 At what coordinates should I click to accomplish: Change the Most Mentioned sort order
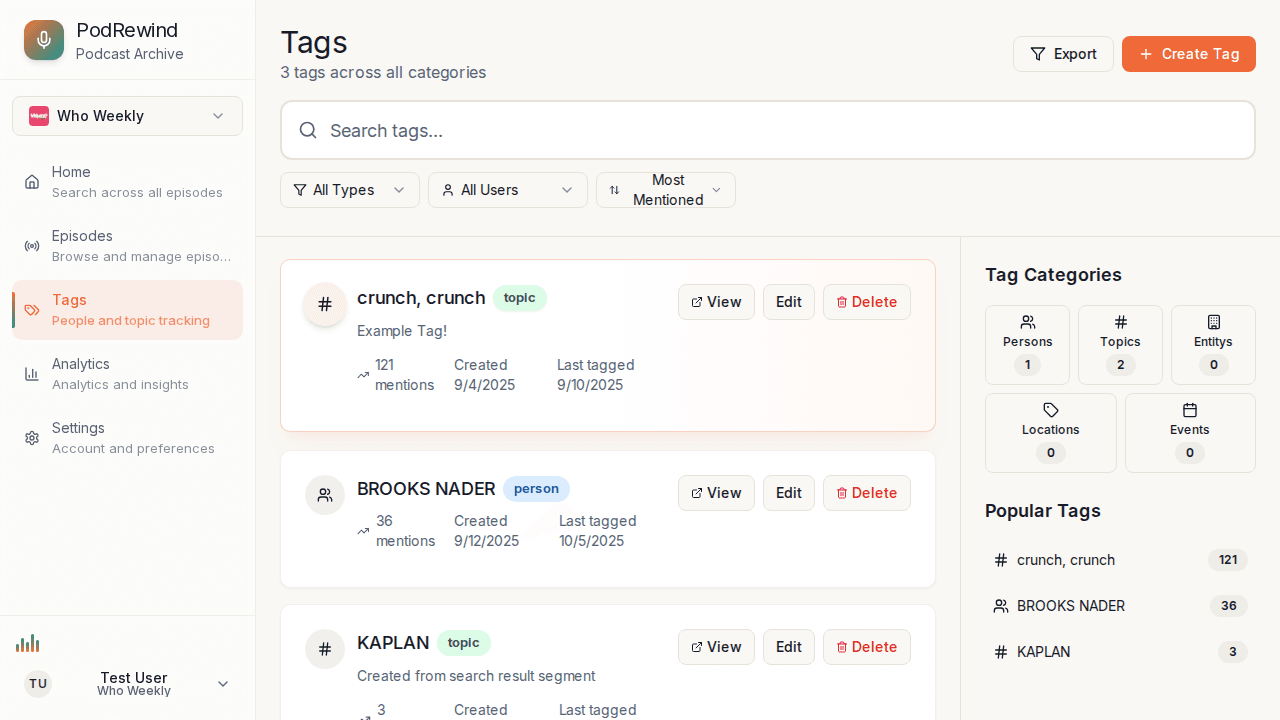pos(665,190)
